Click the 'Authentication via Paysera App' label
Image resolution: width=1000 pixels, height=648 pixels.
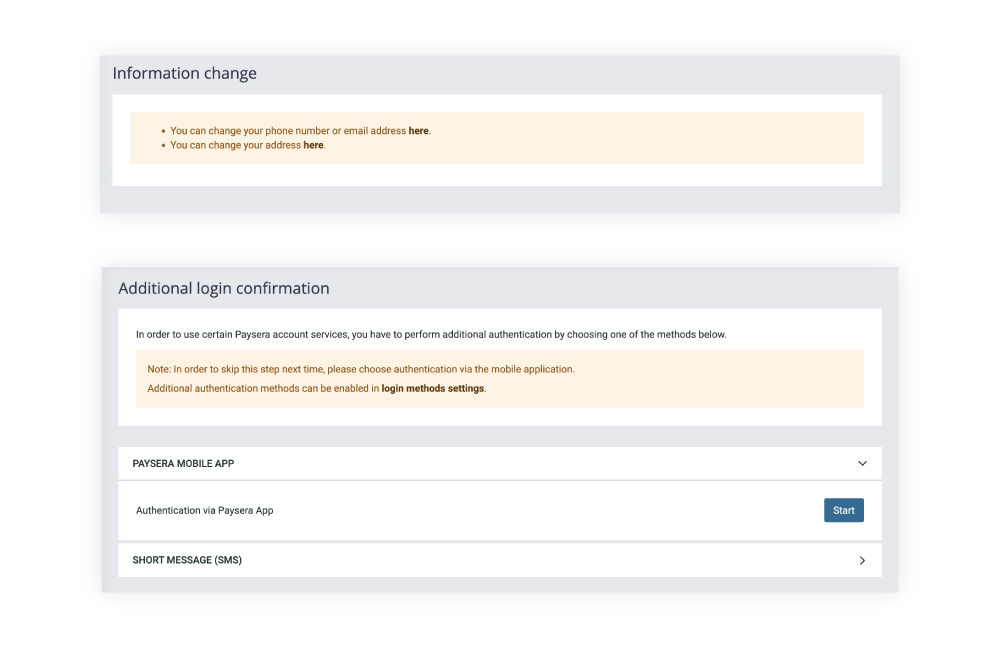coord(204,511)
